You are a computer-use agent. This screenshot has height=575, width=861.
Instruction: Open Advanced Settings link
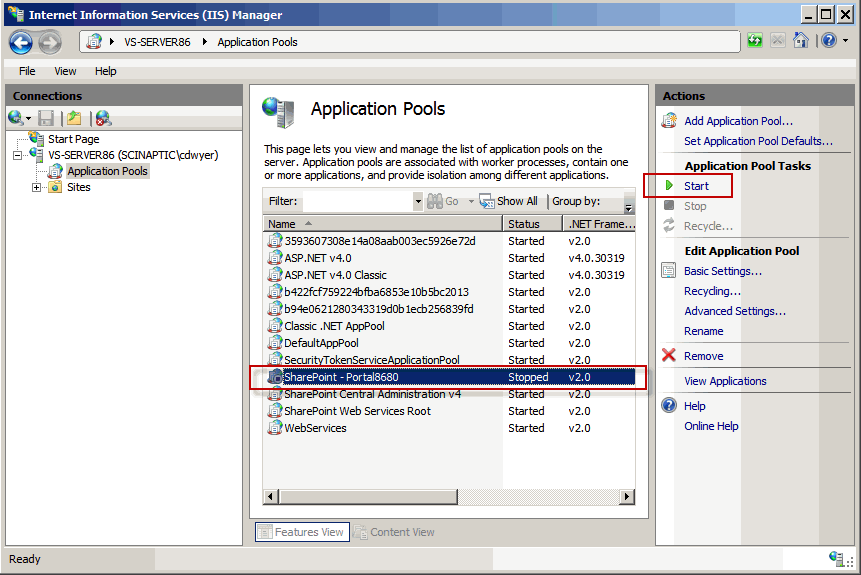click(735, 311)
